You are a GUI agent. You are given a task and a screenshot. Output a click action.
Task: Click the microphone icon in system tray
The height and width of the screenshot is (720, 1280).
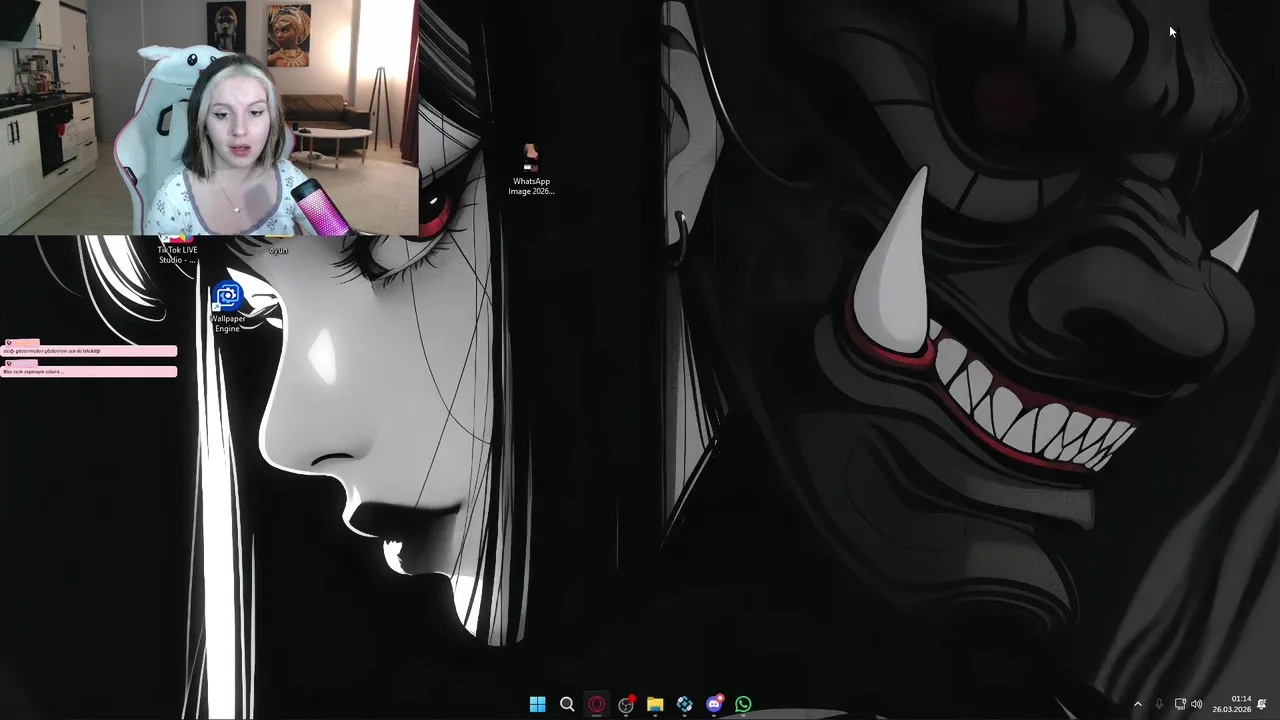coord(1159,704)
